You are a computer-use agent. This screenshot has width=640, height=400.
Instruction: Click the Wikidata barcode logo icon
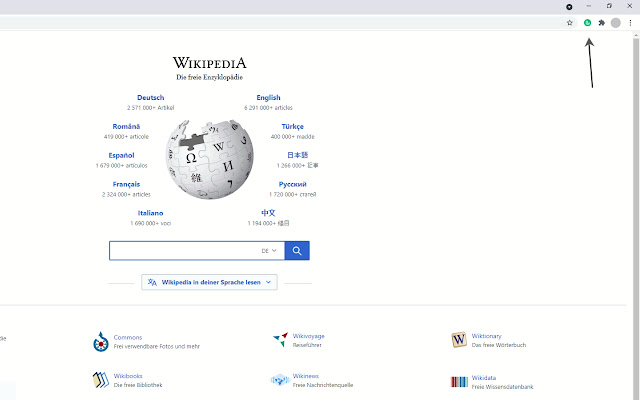459,382
